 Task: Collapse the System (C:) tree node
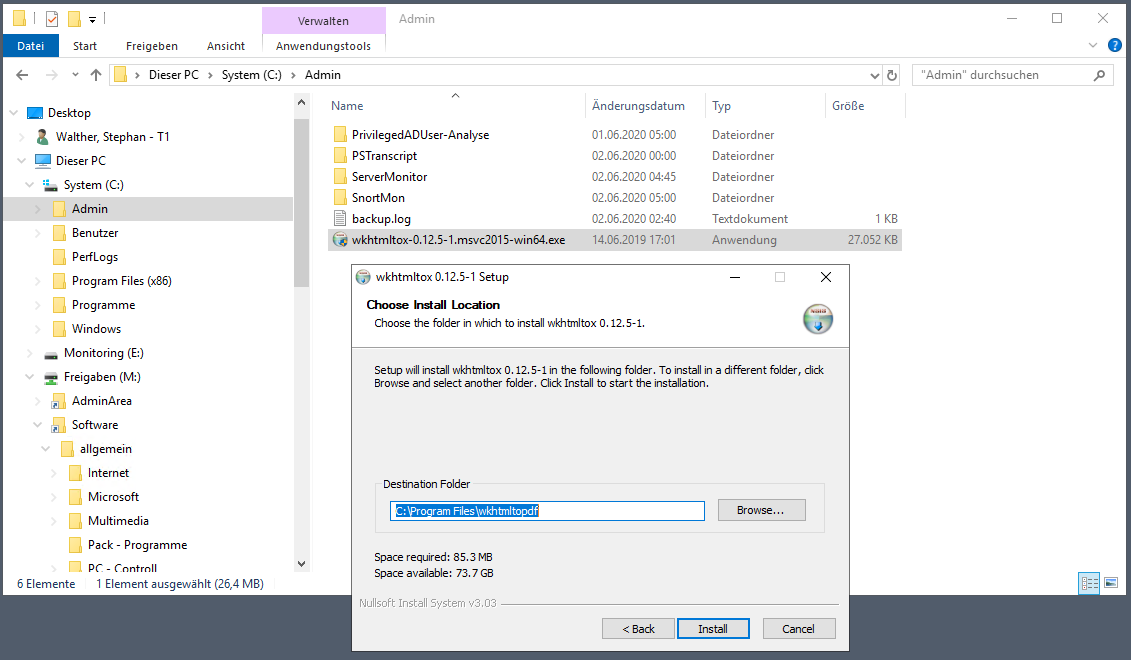pyautogui.click(x=30, y=185)
